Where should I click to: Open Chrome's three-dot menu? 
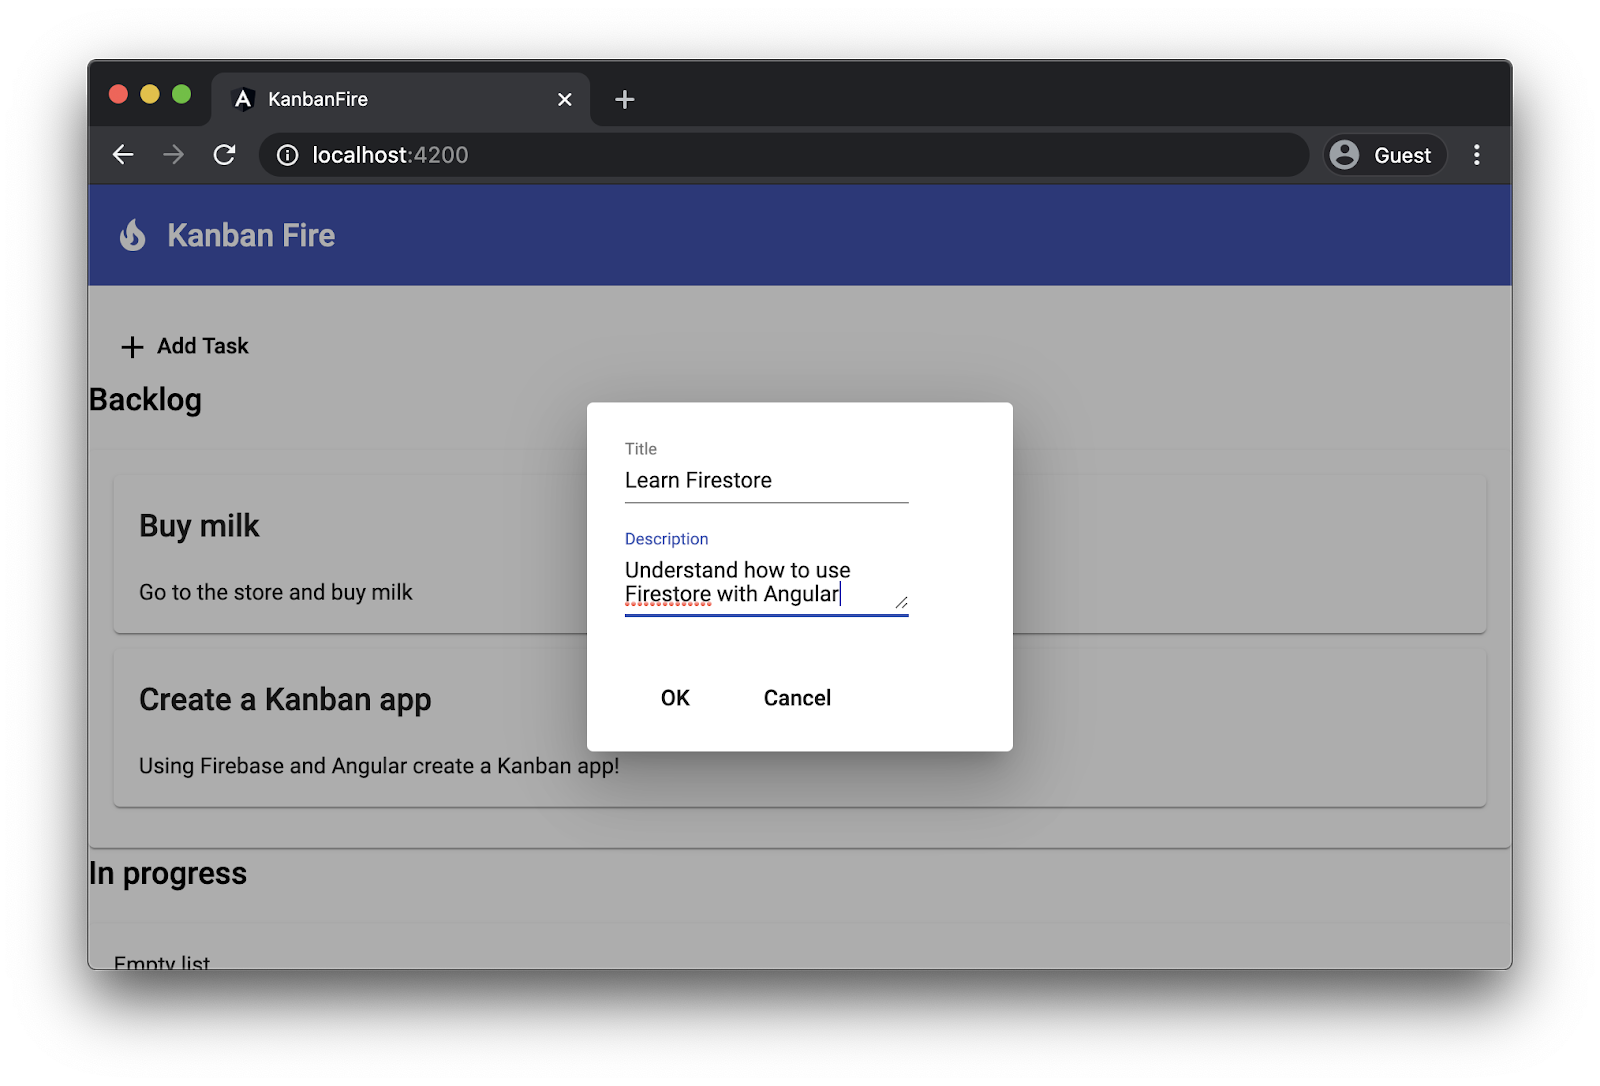(x=1477, y=155)
